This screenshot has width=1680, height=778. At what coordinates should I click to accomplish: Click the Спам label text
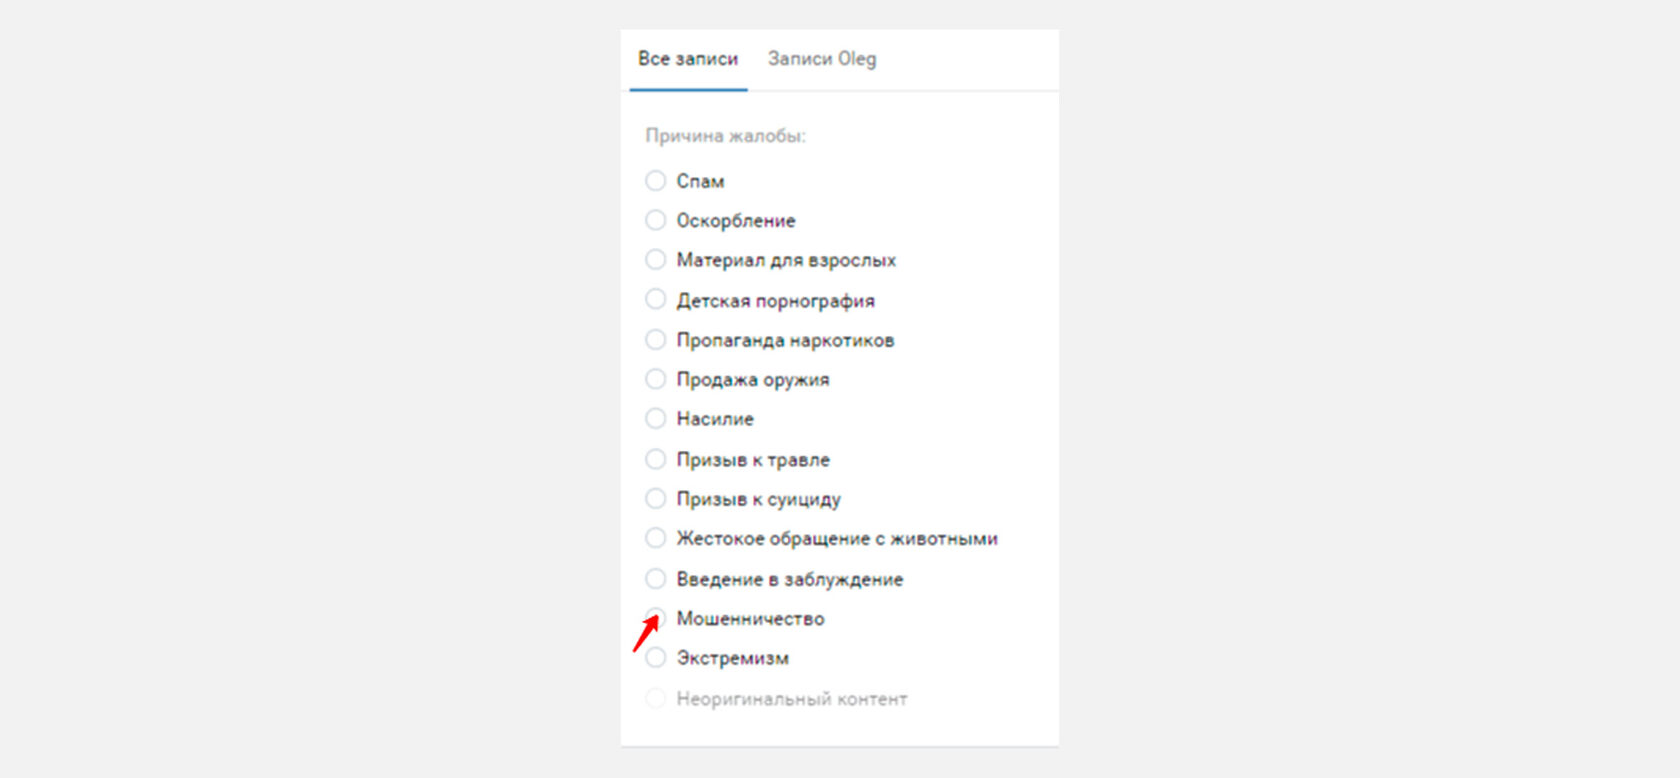tap(700, 181)
